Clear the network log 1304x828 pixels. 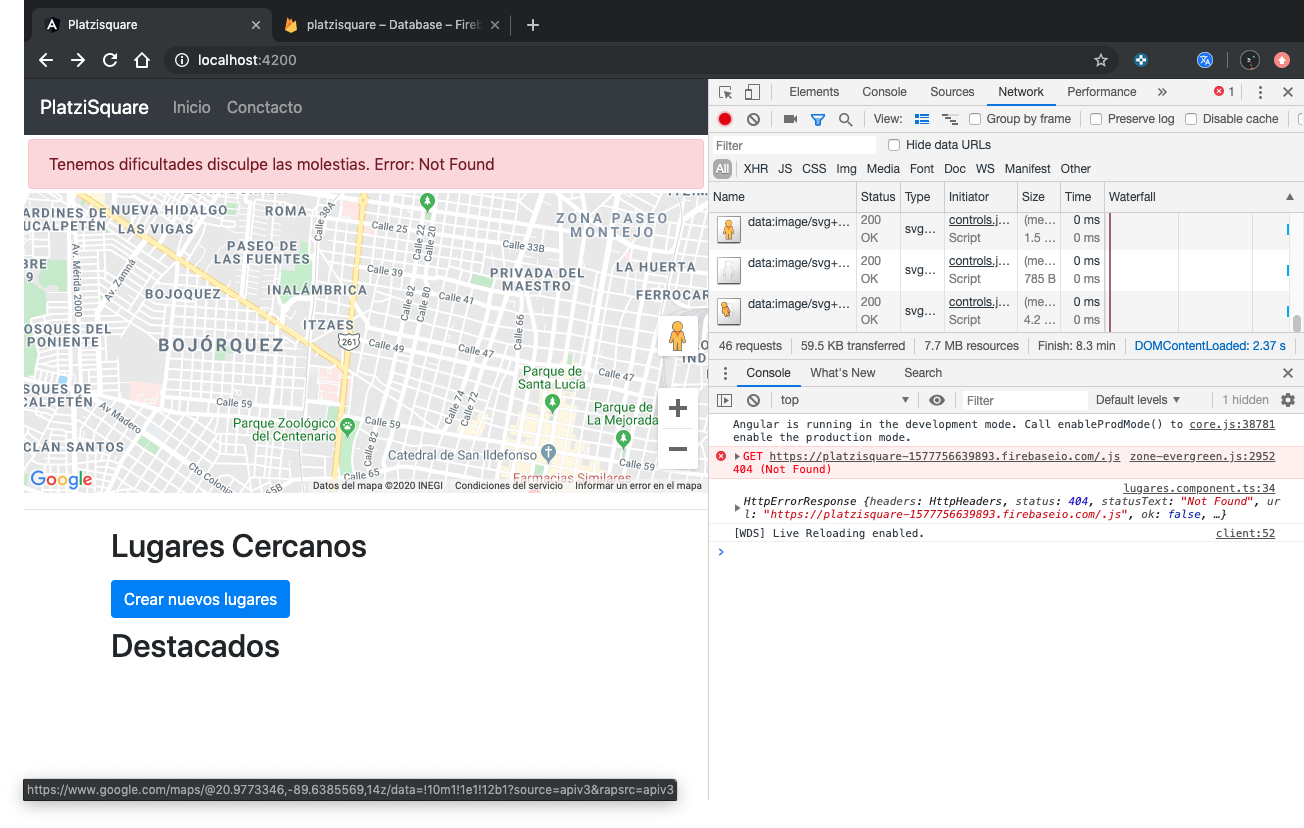coord(753,119)
